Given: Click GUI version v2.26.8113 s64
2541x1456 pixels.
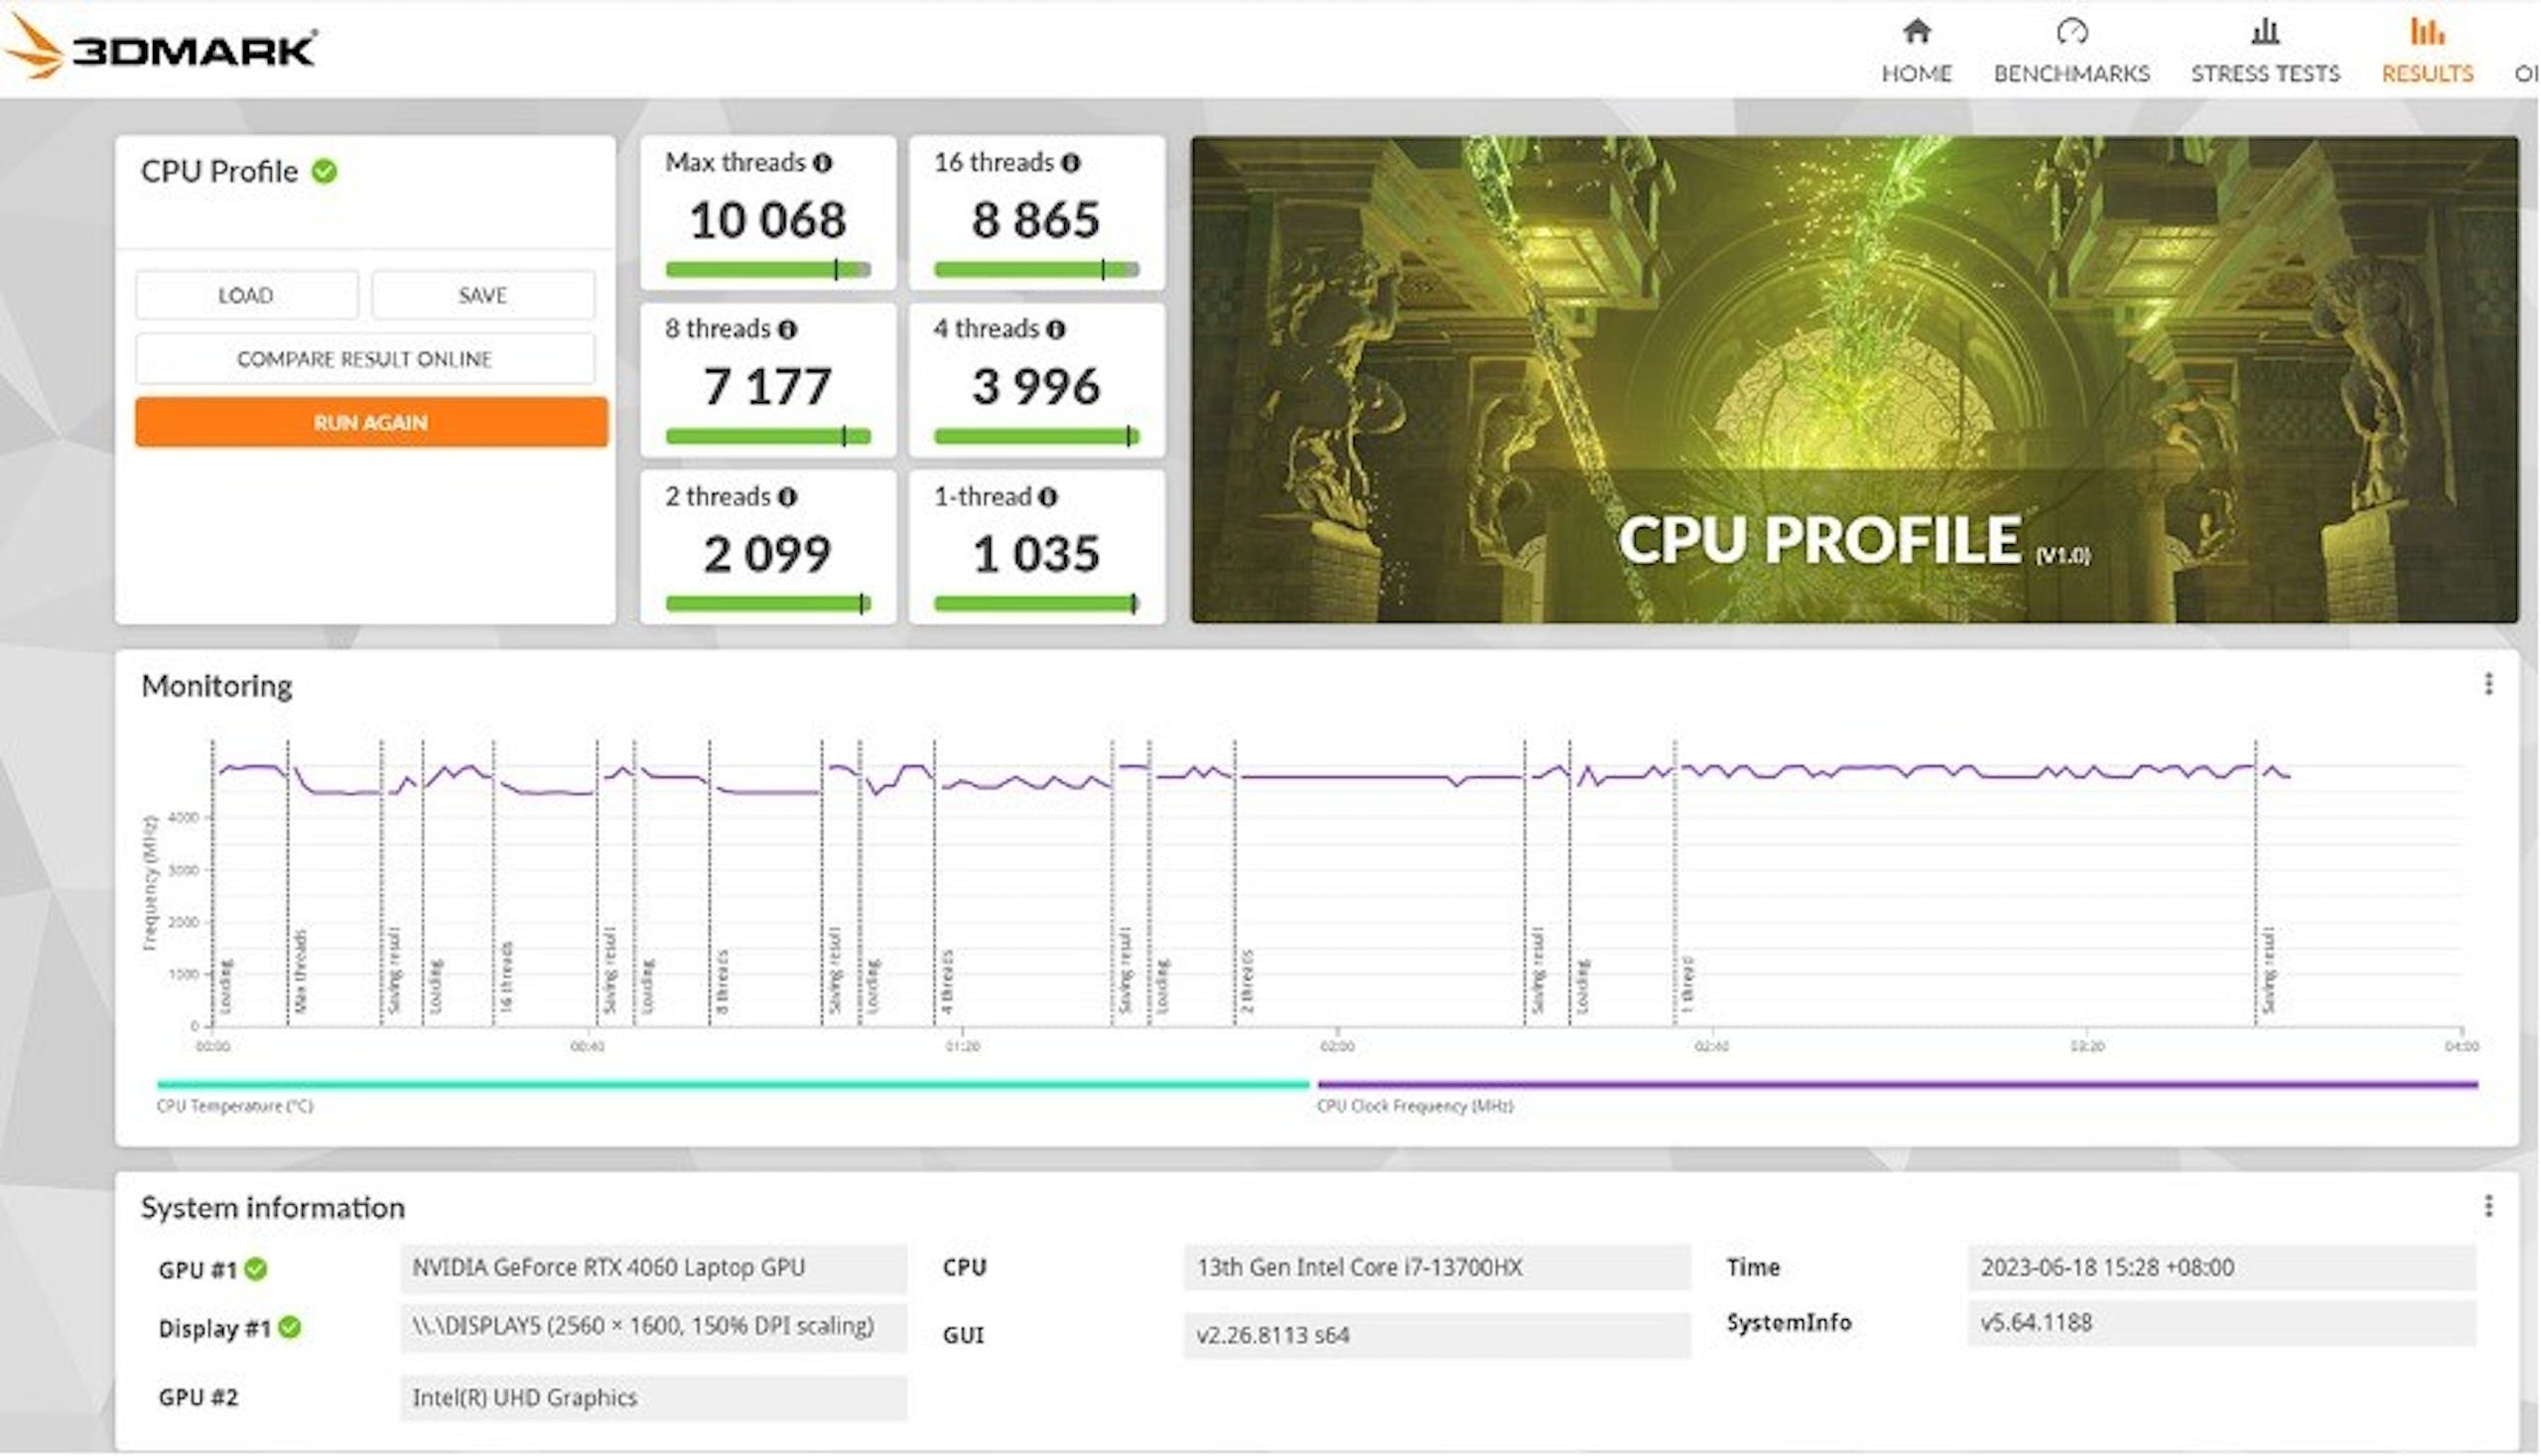Looking at the screenshot, I should 1437,1335.
